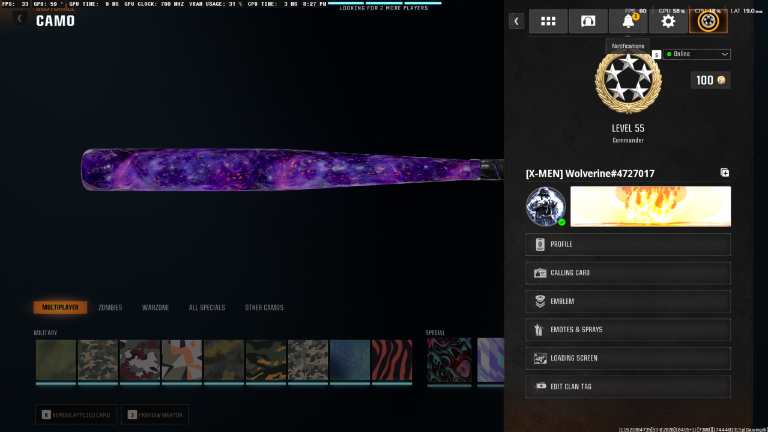Image resolution: width=768 pixels, height=432 pixels.
Task: Copy the player ID icon
Action: point(724,172)
